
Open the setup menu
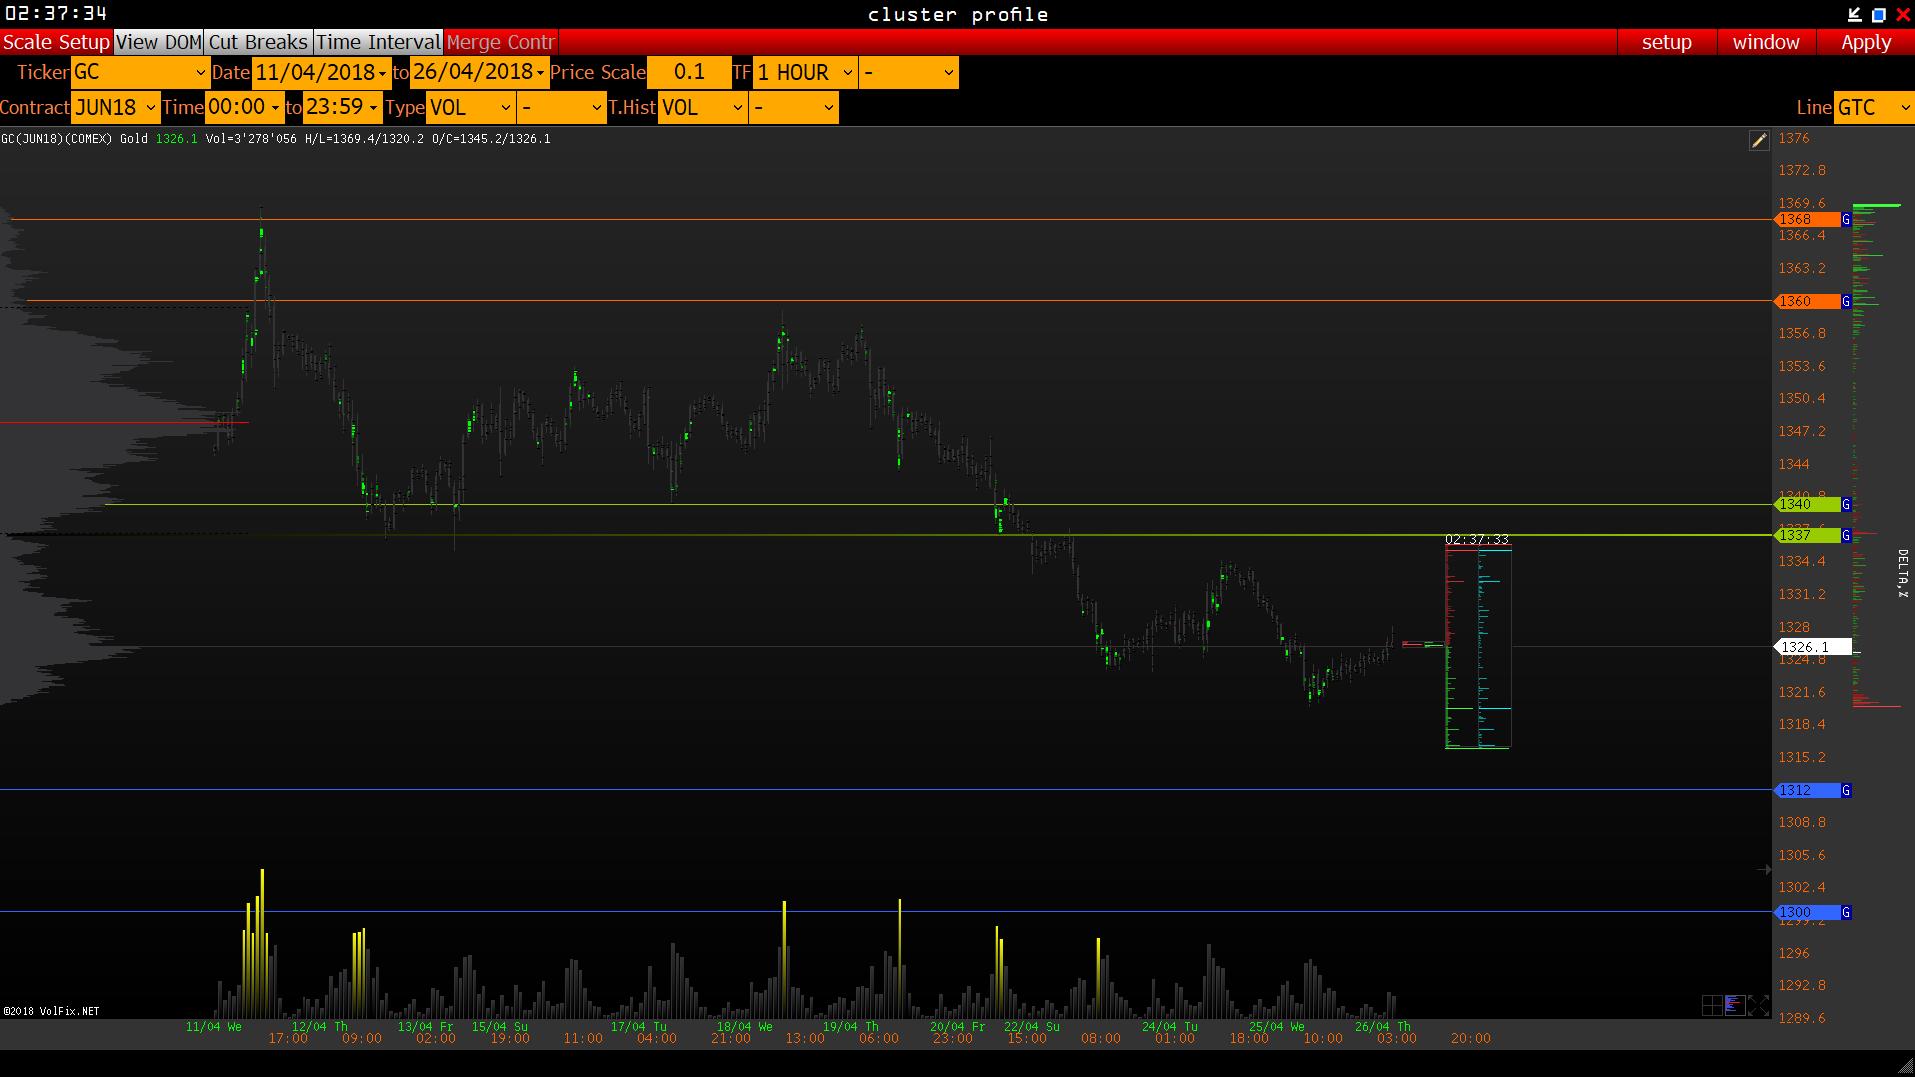click(x=1666, y=42)
